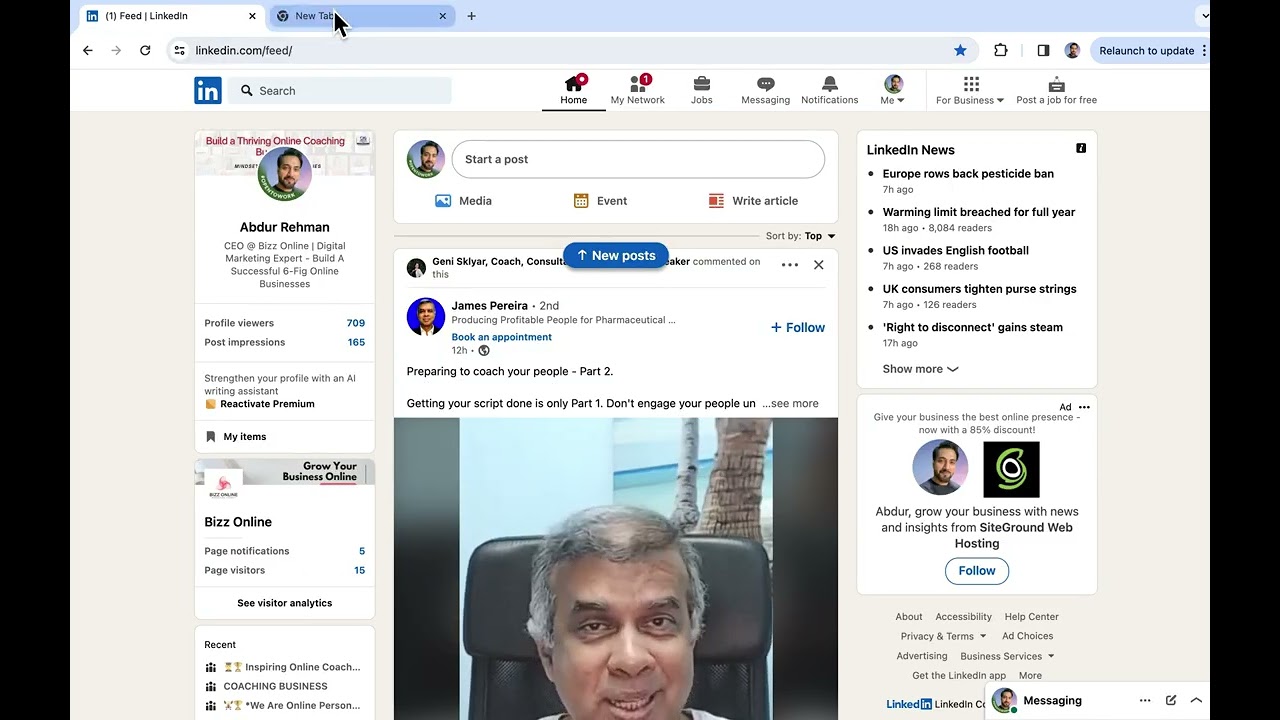Toggle the browser side panel icon
The width and height of the screenshot is (1280, 720).
[x=1043, y=50]
